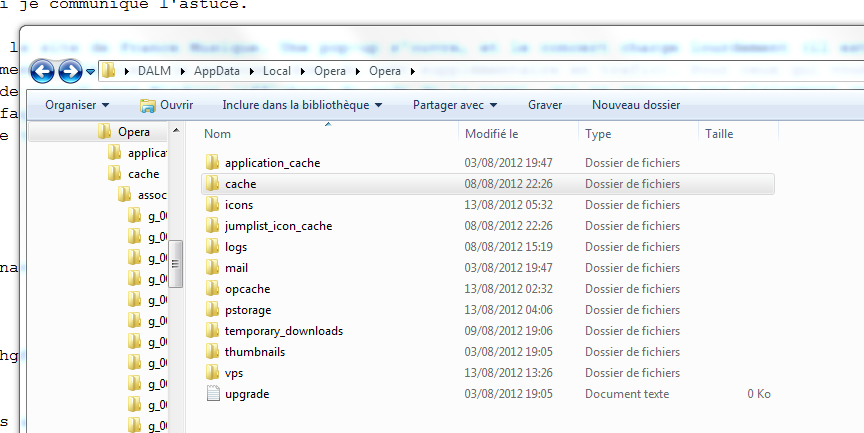The image size is (864, 433).
Task: Click the upgrade file name
Action: click(x=247, y=394)
